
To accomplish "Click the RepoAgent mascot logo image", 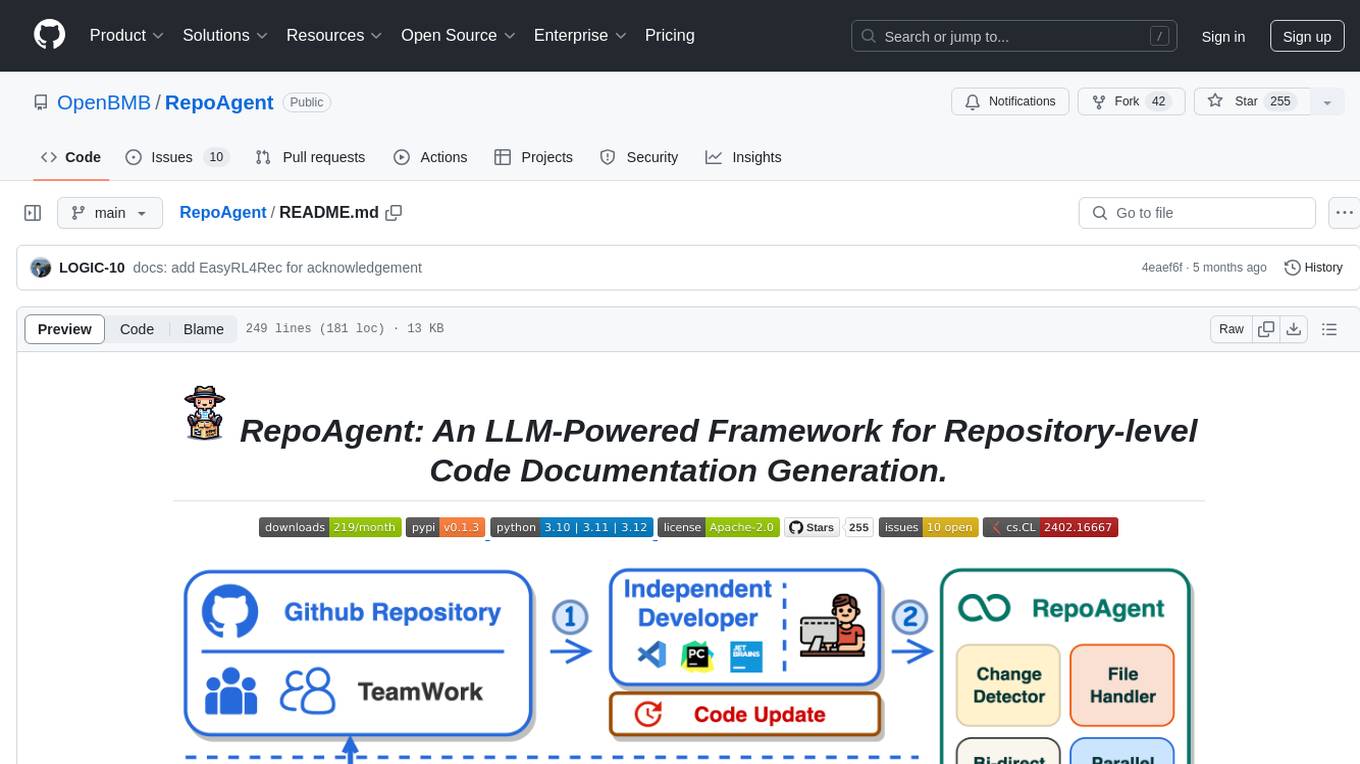I will click(x=205, y=413).
